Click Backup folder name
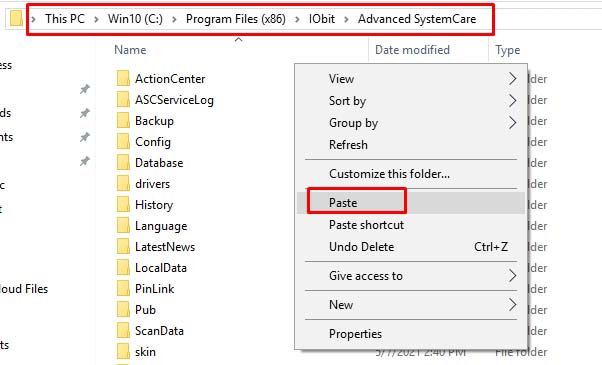Screen dimensions: 602x365 coord(154,121)
